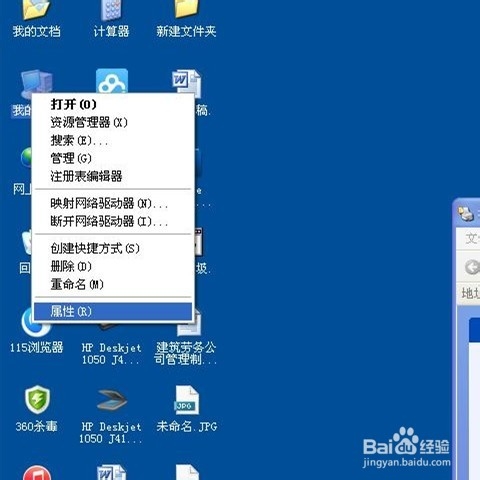The height and width of the screenshot is (480, 480).
Task: Click the 115浏览器 label text
Action: [x=36, y=348]
